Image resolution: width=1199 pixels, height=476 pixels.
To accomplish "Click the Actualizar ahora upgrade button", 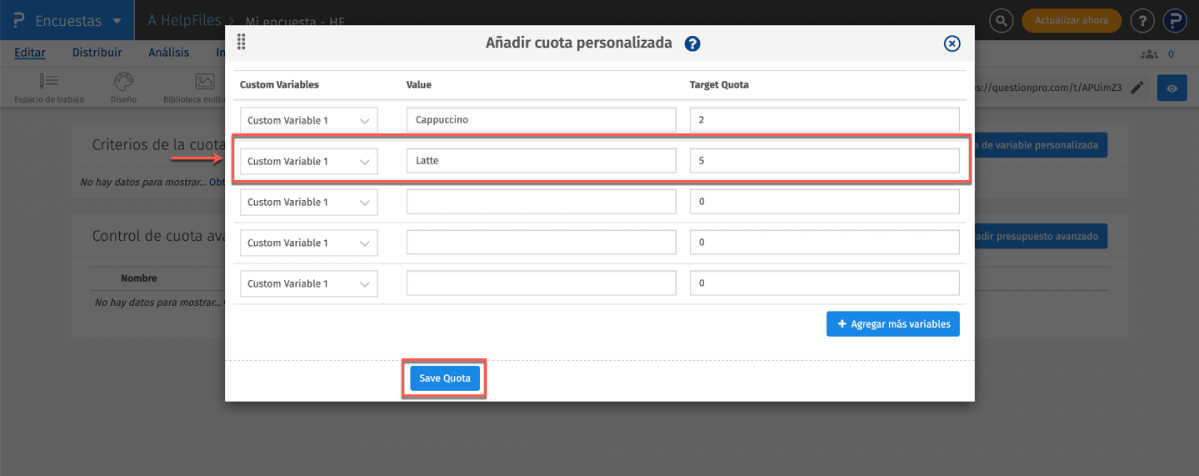I will [x=1071, y=20].
